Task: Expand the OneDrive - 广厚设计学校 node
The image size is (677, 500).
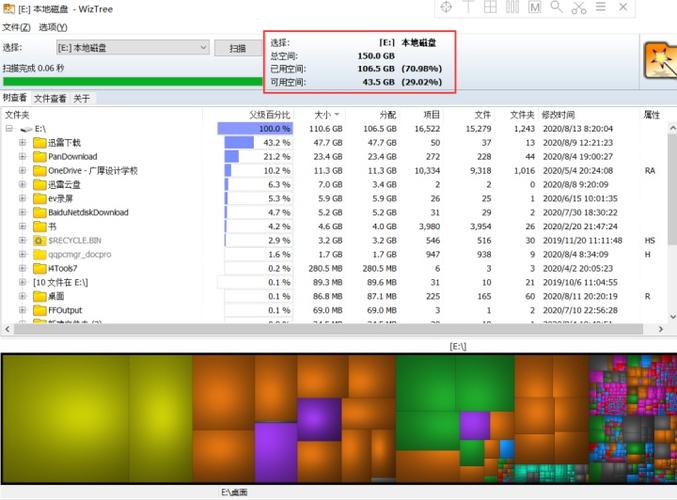Action: click(x=22, y=171)
